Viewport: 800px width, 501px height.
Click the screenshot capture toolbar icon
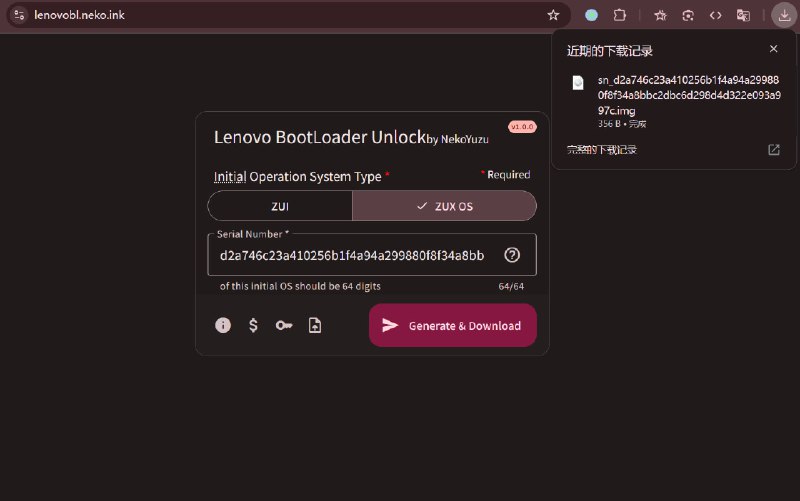[688, 15]
